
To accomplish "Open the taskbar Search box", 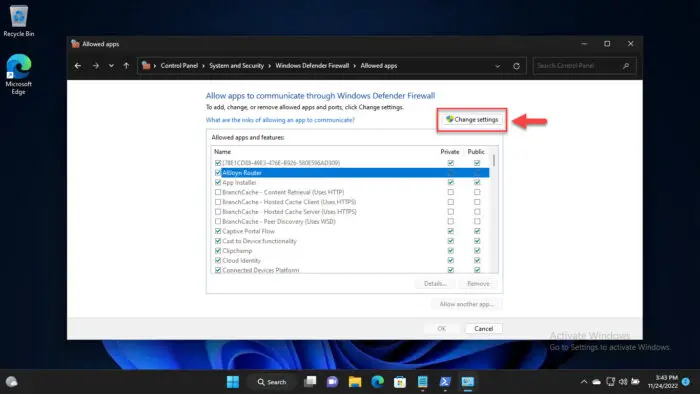I will click(272, 382).
